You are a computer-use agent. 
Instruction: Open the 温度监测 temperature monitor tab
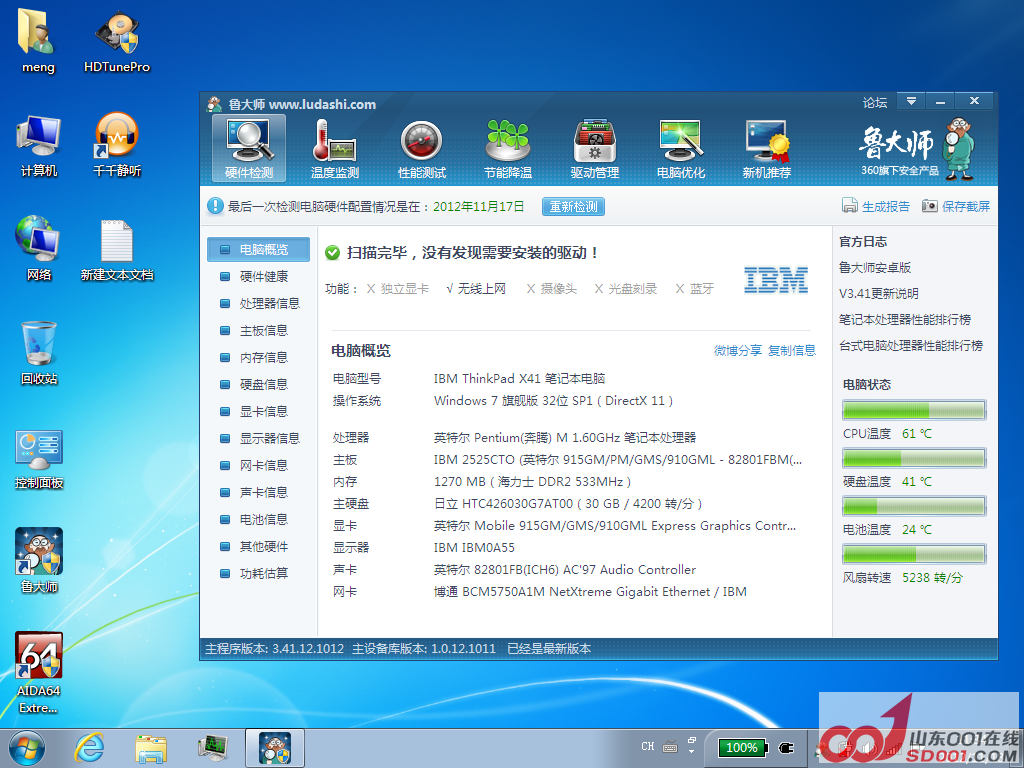[x=335, y=148]
